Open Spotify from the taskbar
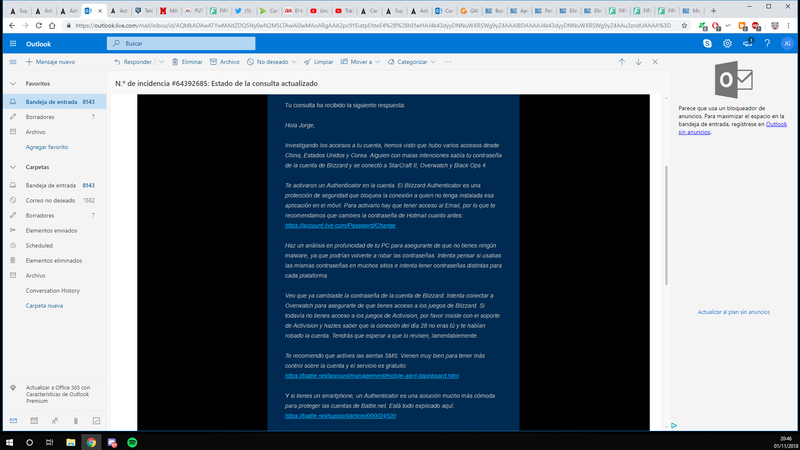Screen dimensions: 800x450 tap(132, 442)
